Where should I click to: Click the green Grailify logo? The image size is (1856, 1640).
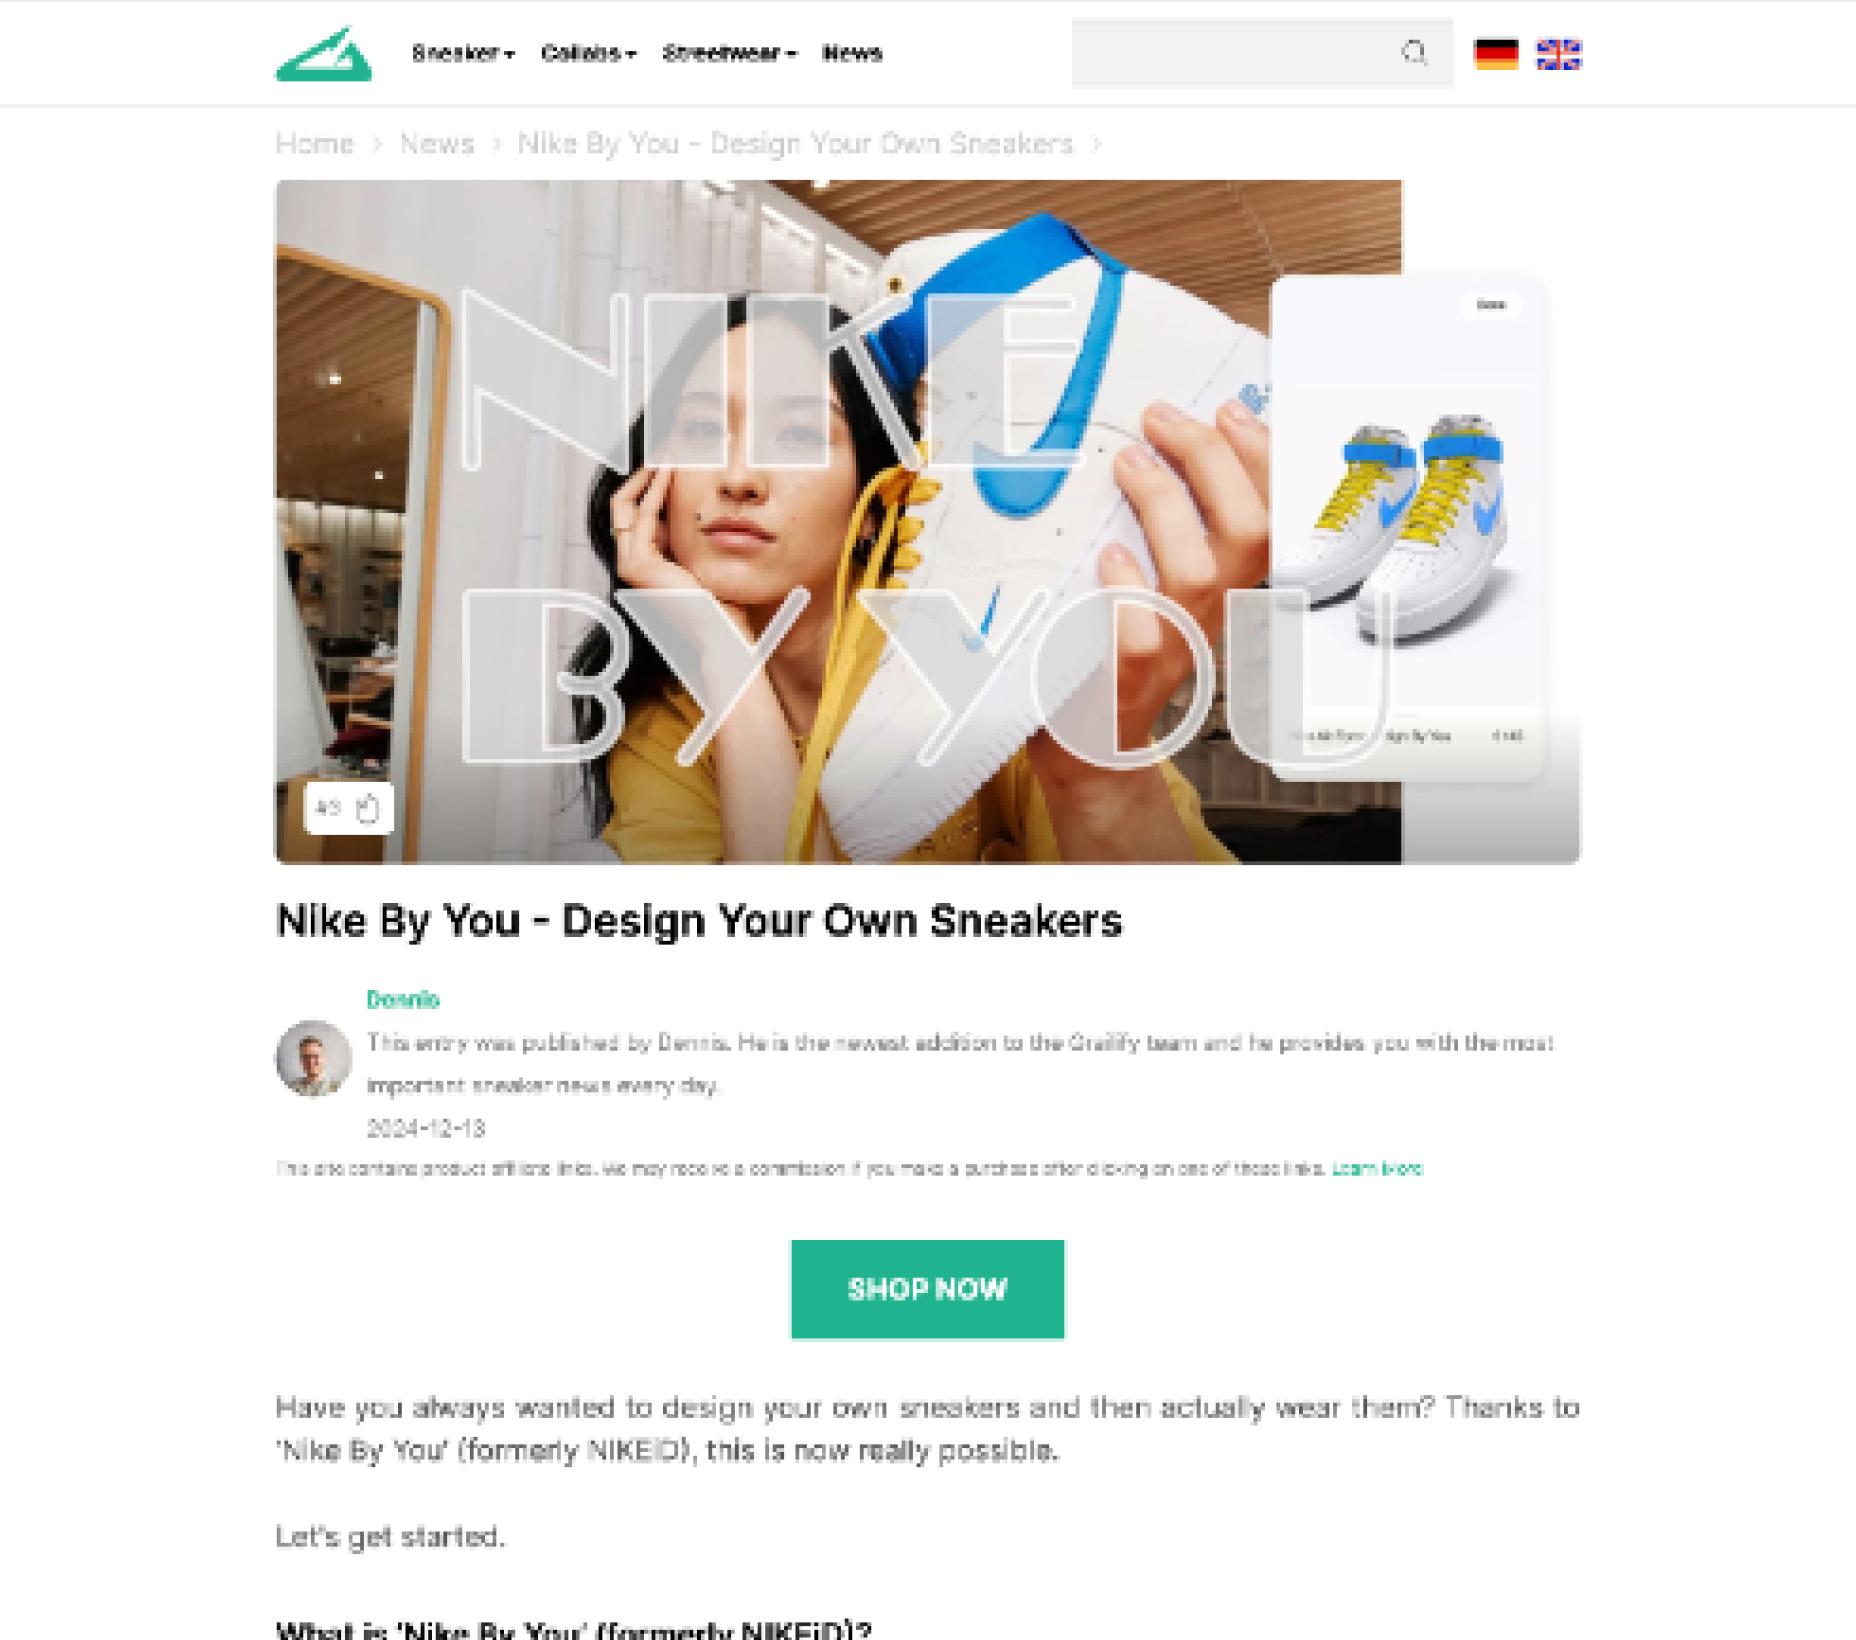[323, 54]
